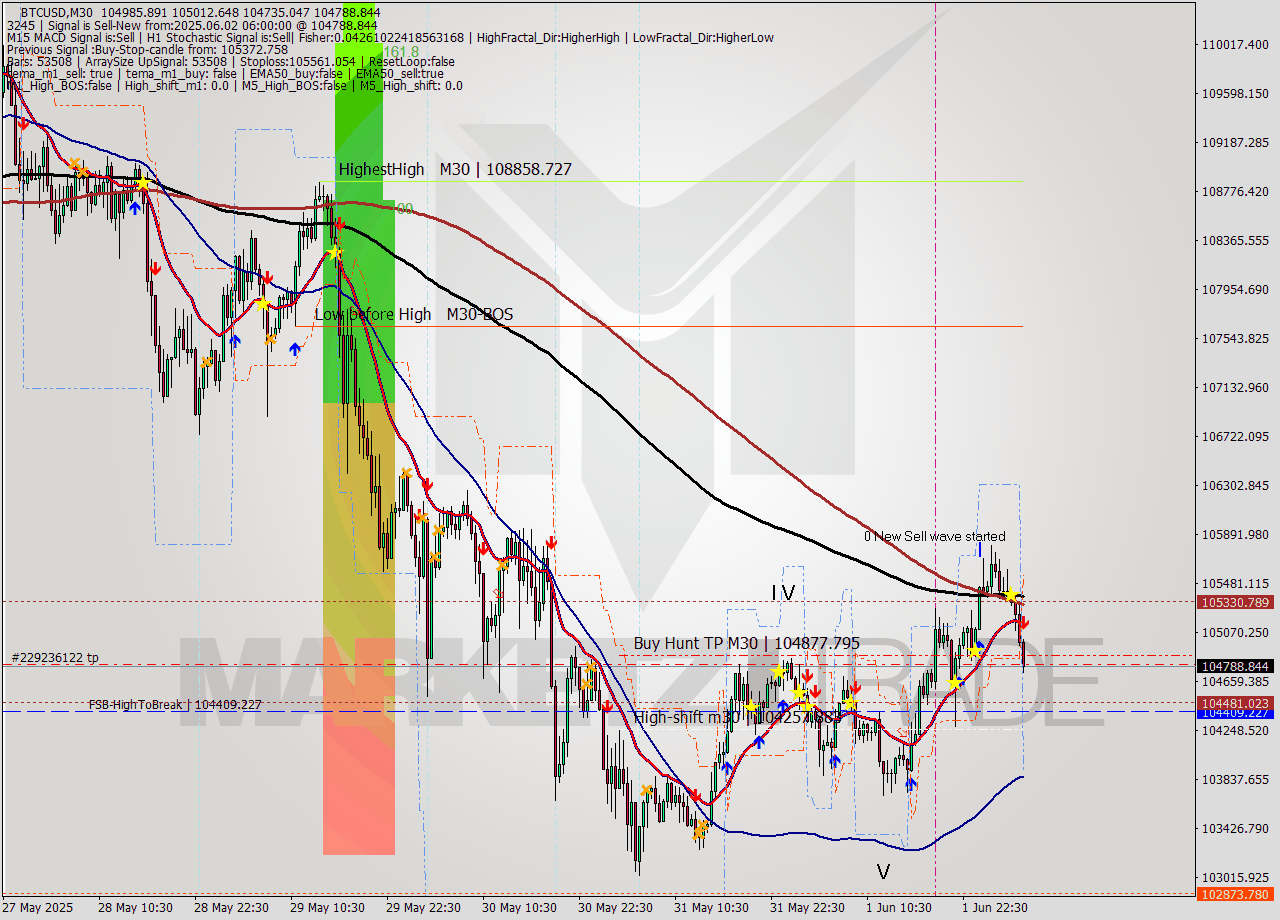
Task: Select the red sell arrow at the 1 Jun peak
Action: (x=1024, y=622)
